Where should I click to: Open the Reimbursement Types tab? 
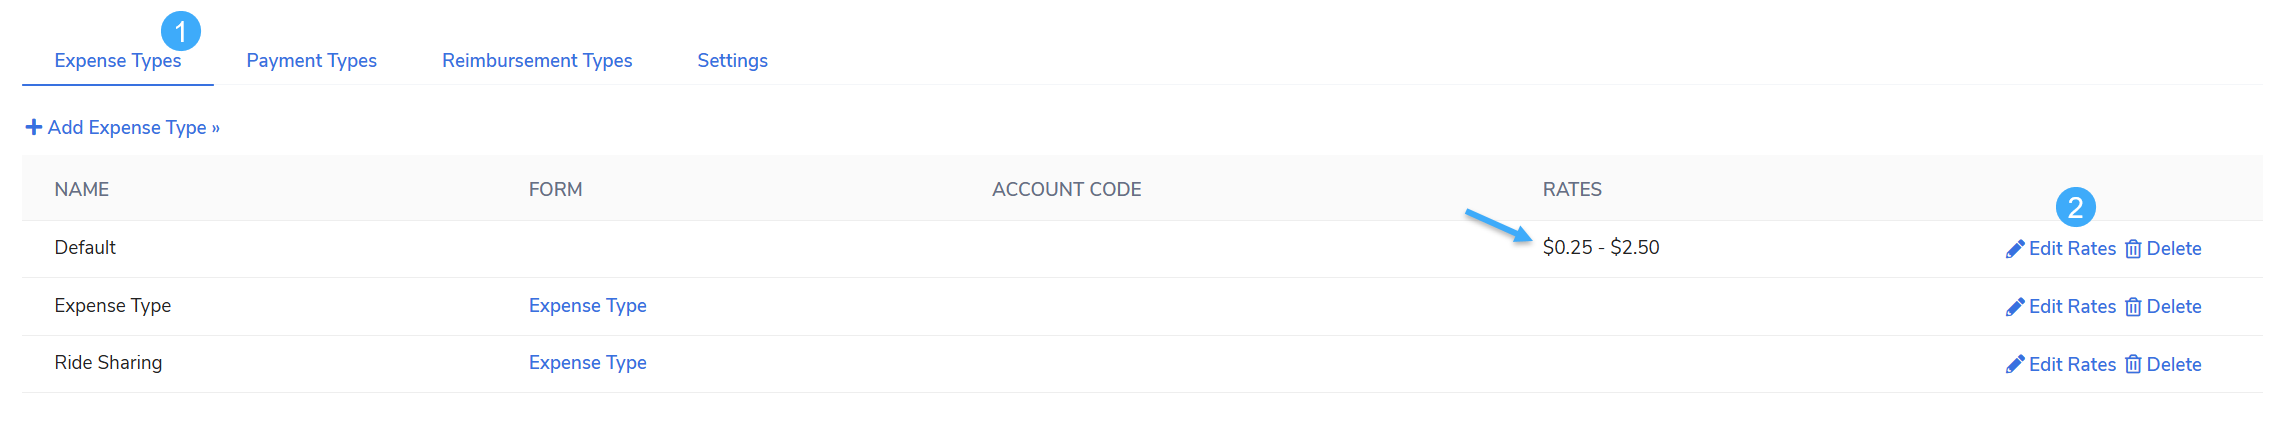coord(537,60)
